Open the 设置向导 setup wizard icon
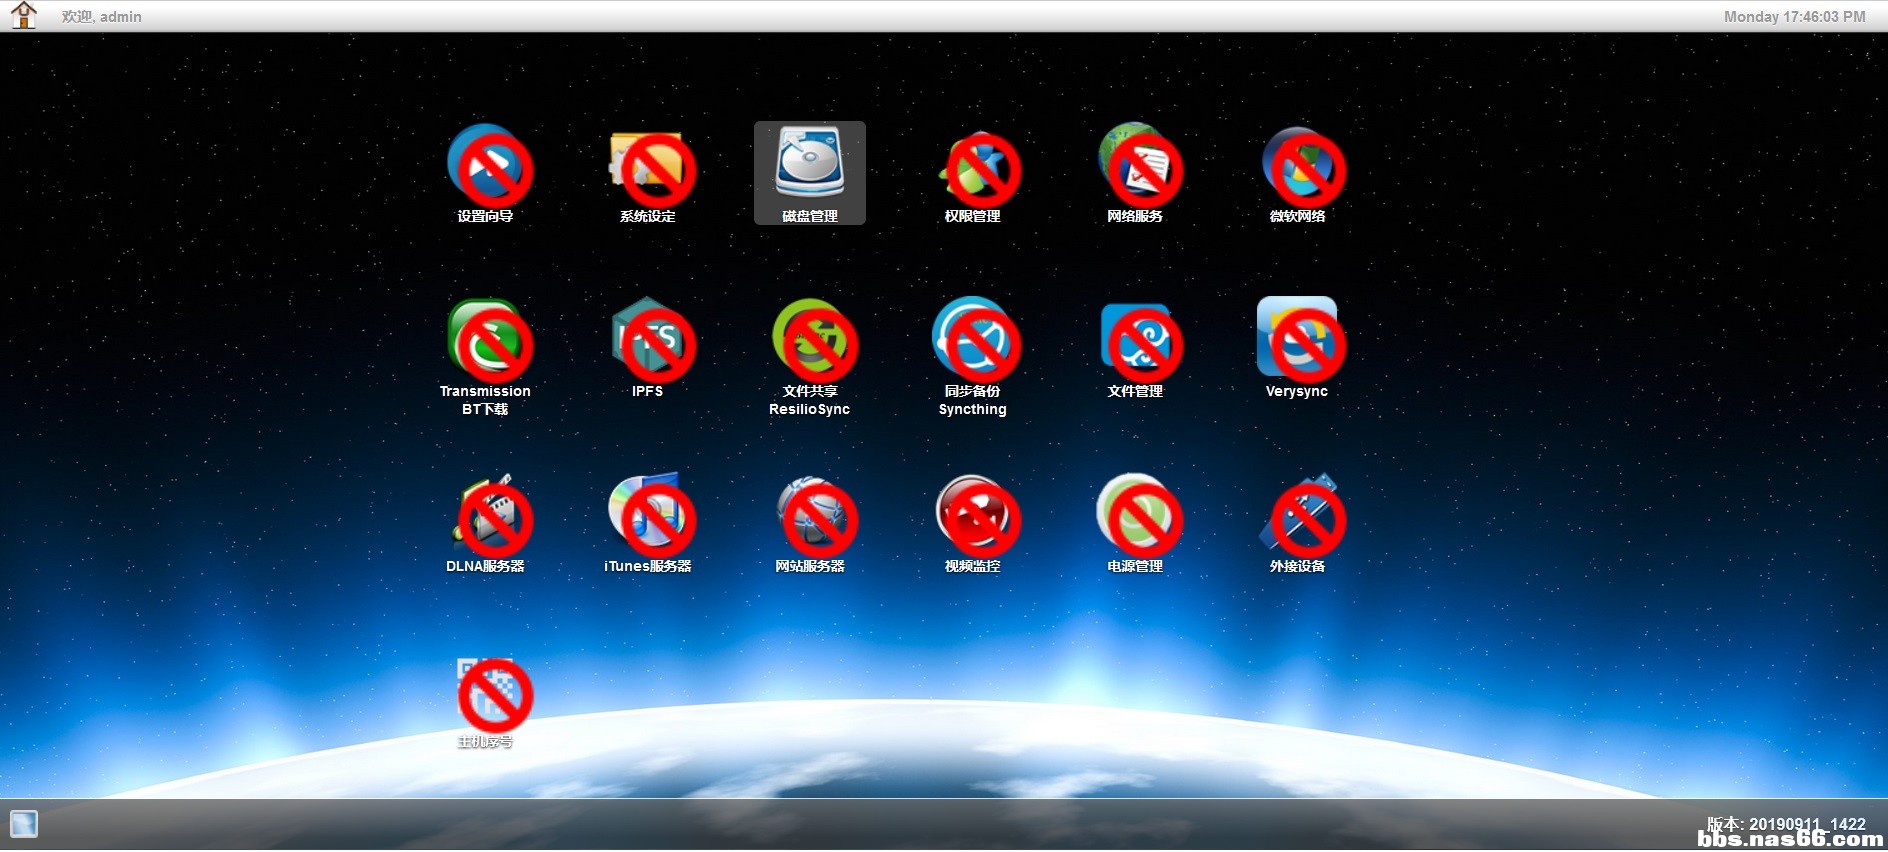1888x852 pixels. [486, 166]
